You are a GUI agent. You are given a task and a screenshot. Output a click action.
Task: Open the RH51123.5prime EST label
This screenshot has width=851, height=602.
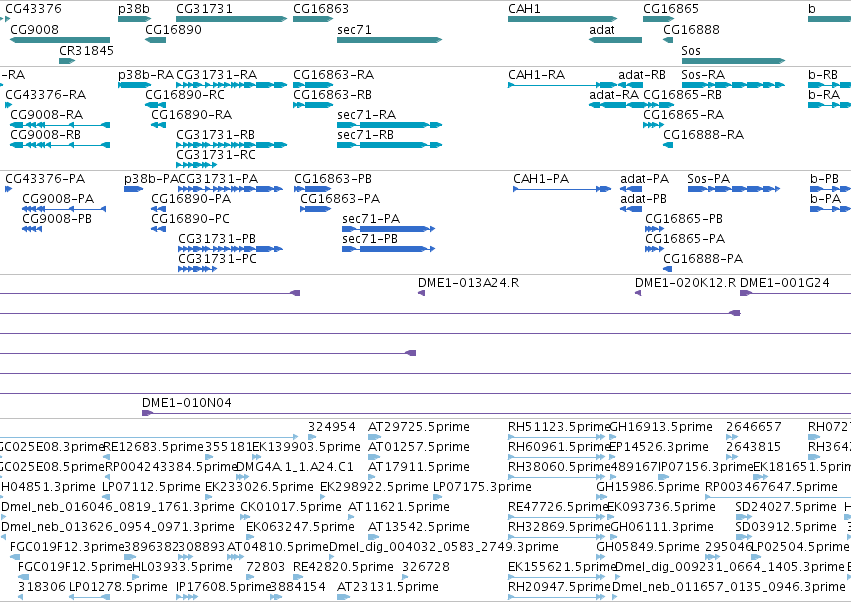click(x=559, y=427)
